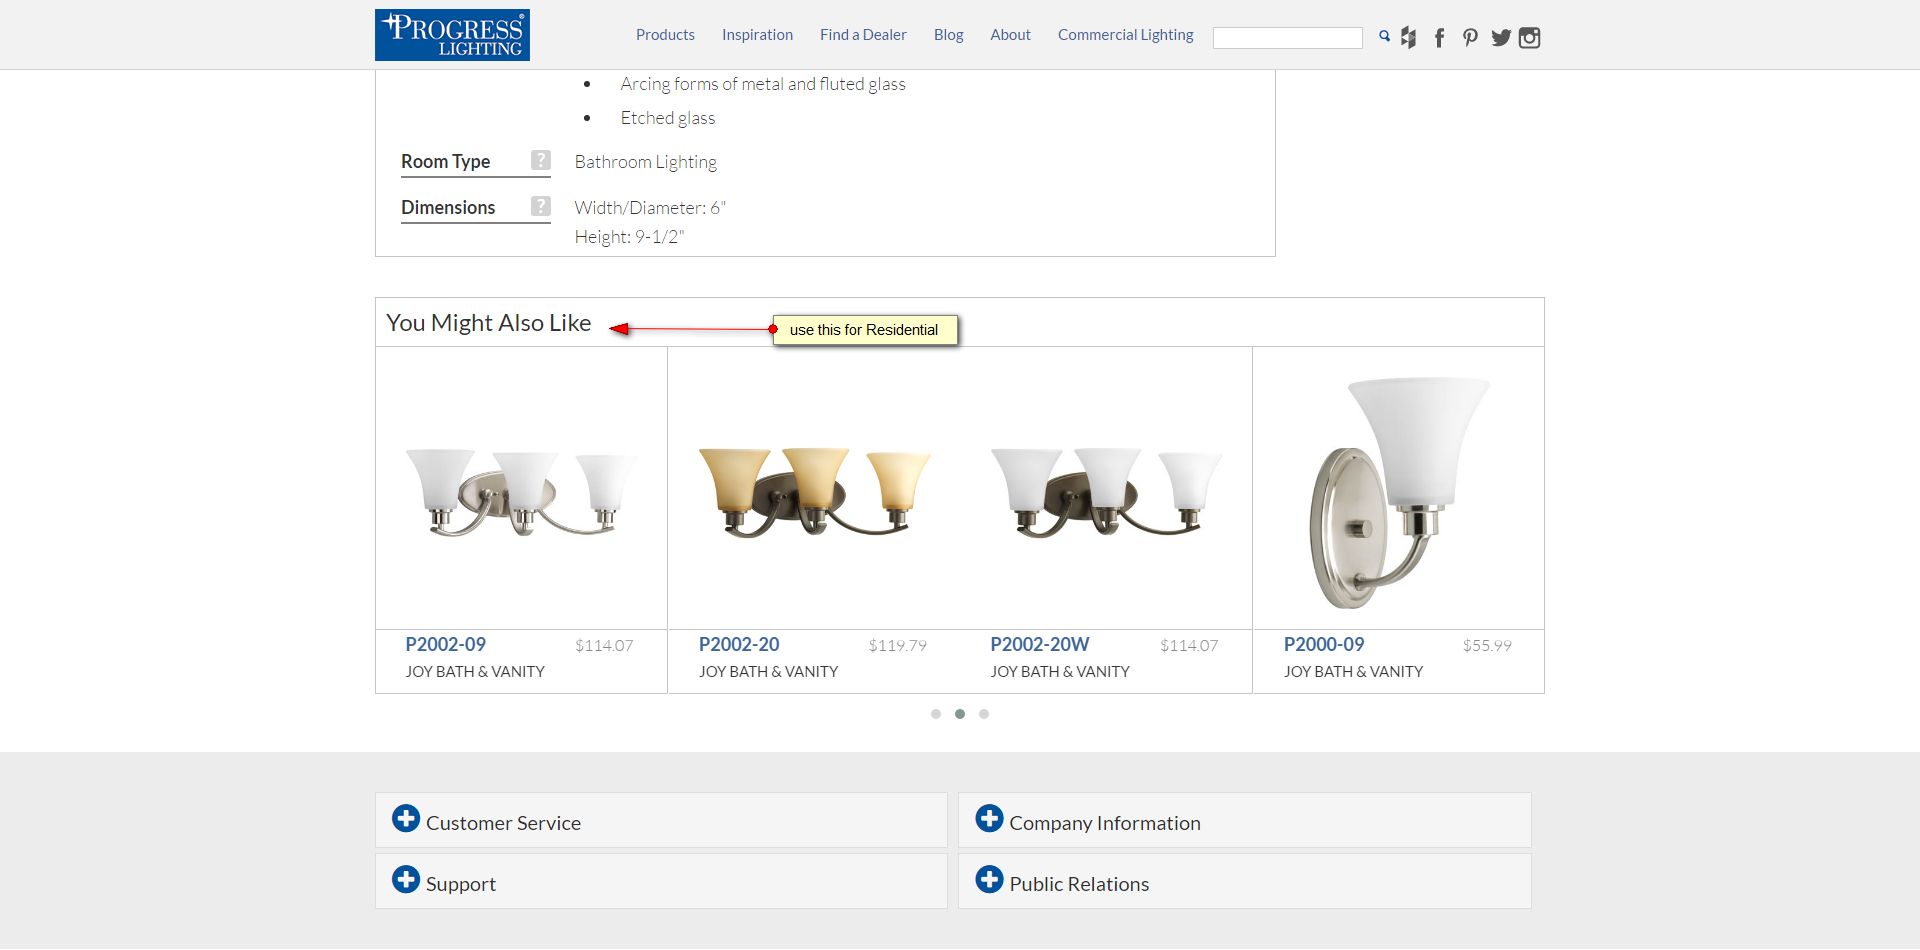This screenshot has width=1920, height=950.
Task: Open product link P2002-20W
Action: [x=1040, y=645]
